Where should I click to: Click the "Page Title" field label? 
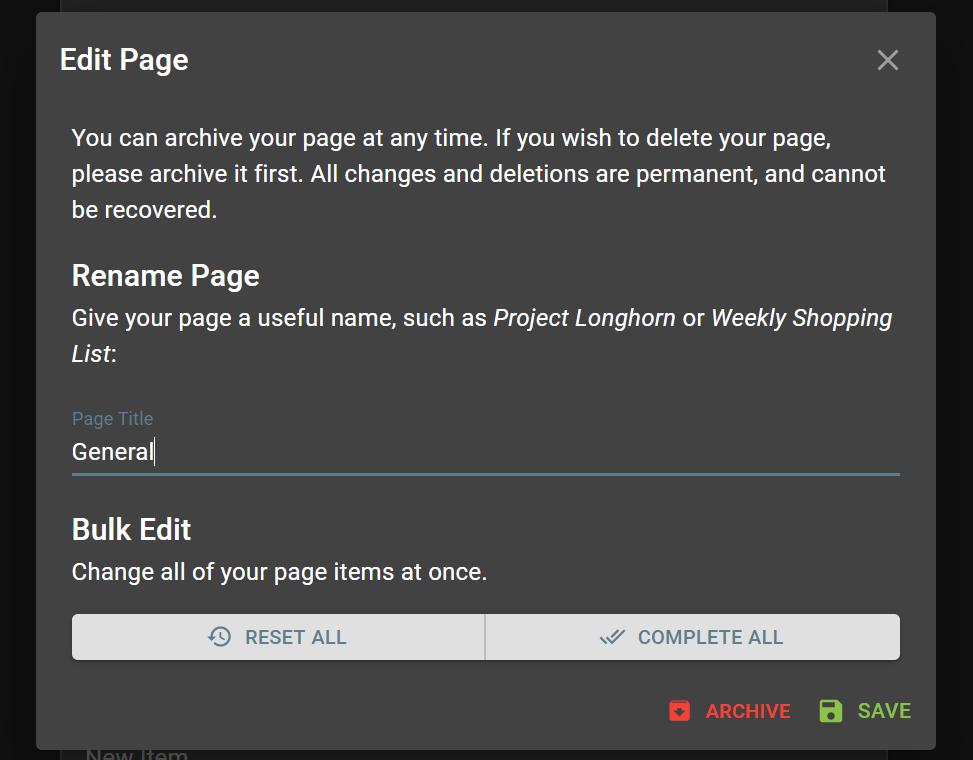(112, 419)
